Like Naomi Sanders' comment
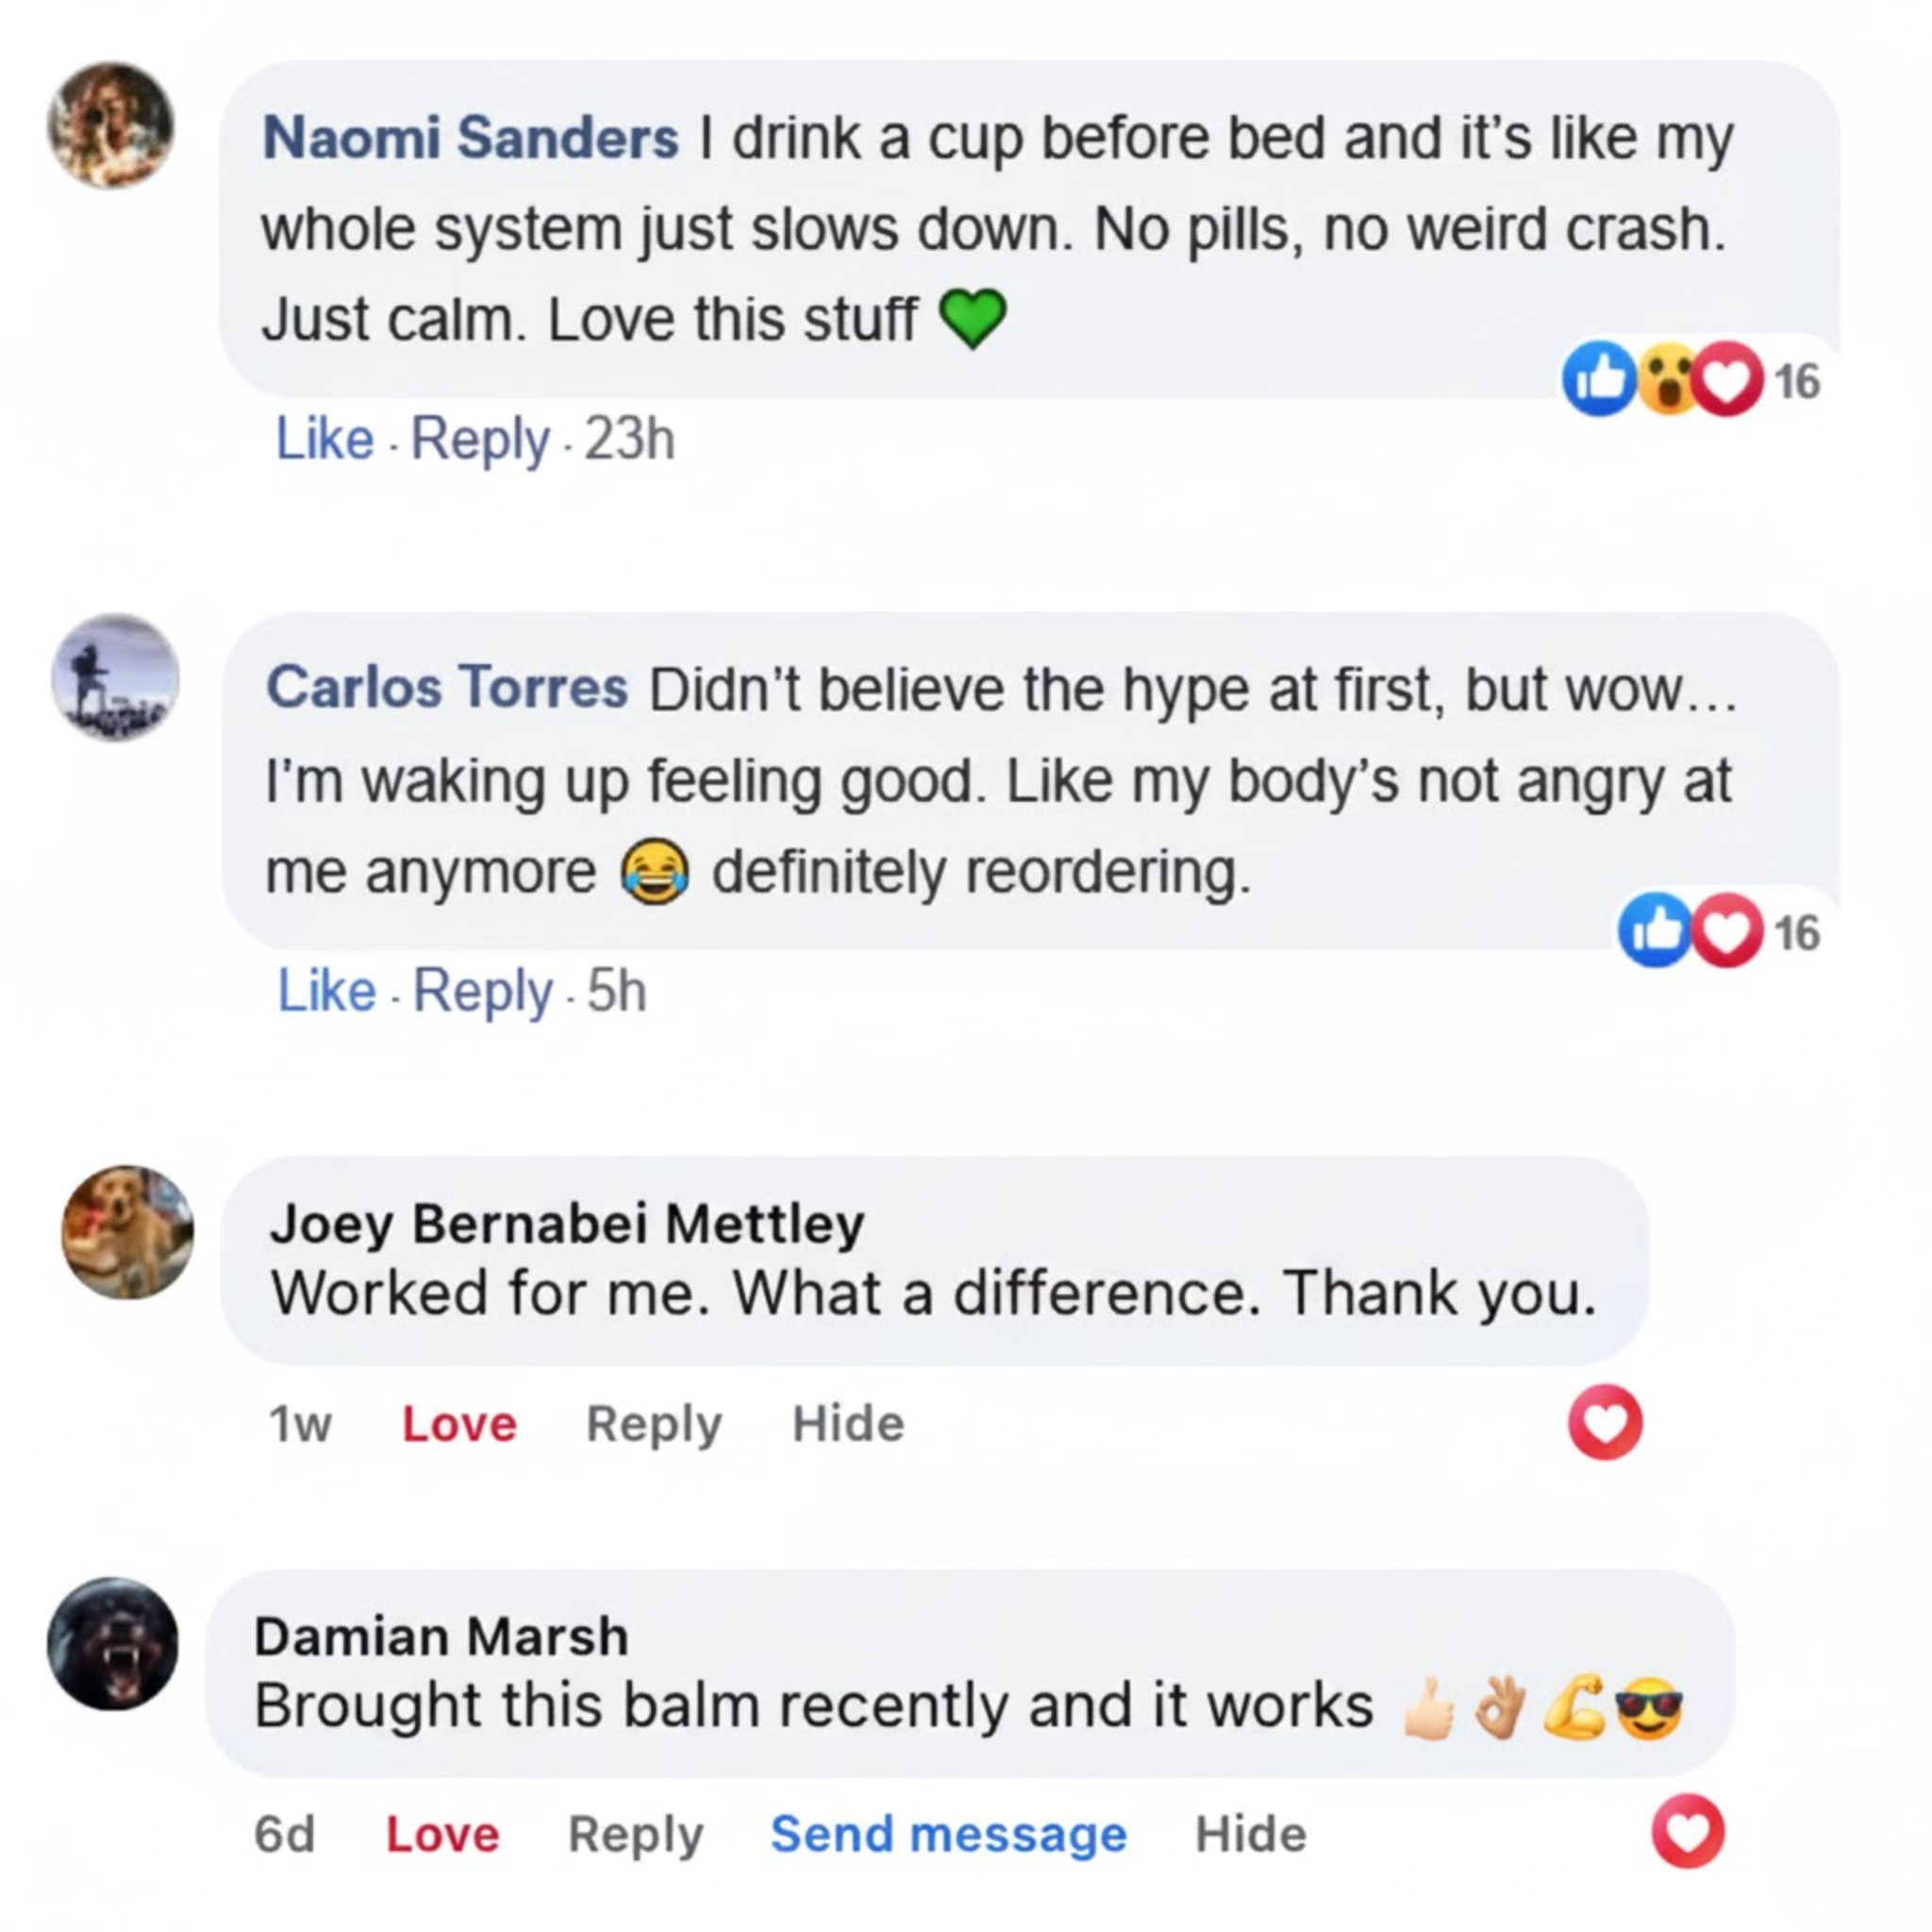 point(324,439)
